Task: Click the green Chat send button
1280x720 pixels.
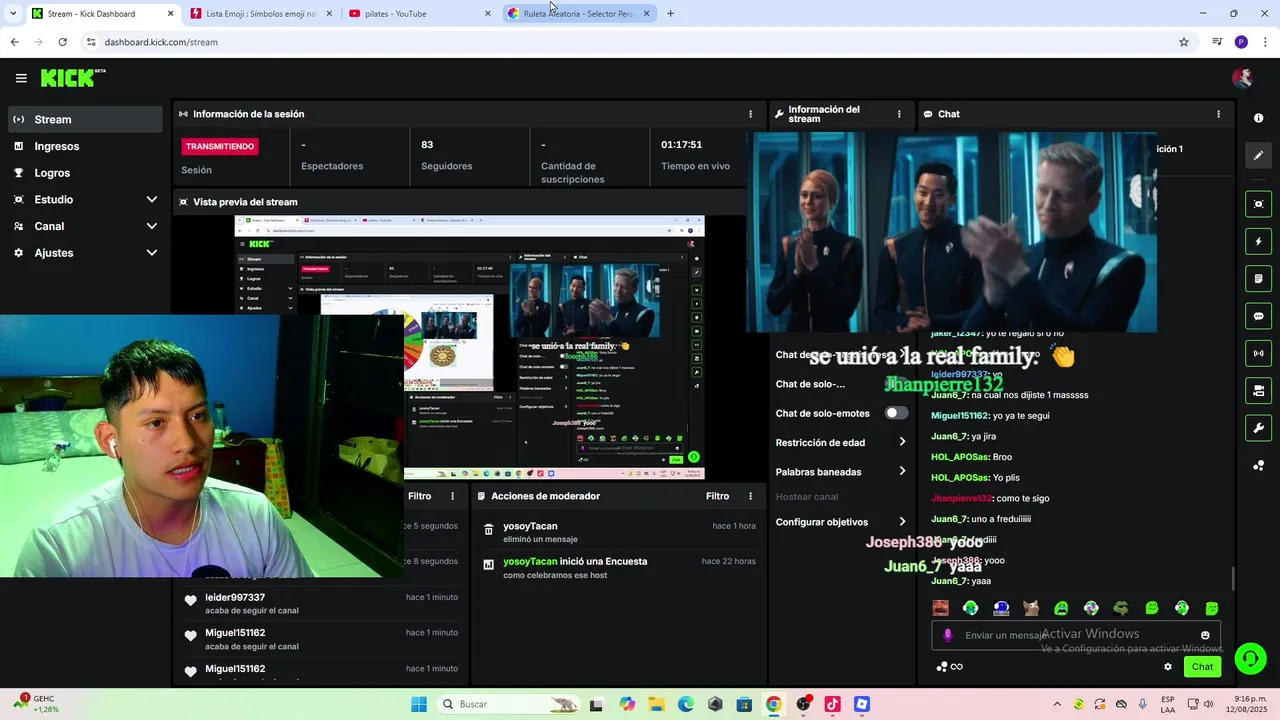Action: (x=1202, y=667)
